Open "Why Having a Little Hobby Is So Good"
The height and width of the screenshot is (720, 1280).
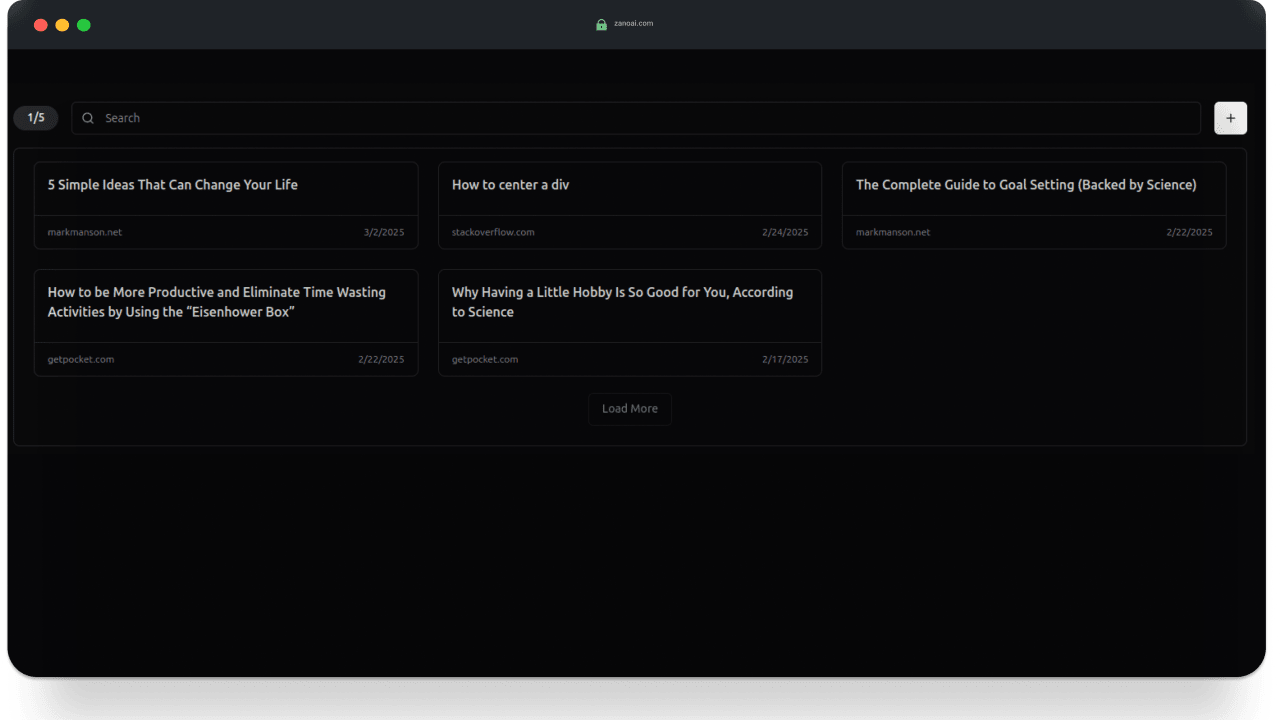pos(622,302)
